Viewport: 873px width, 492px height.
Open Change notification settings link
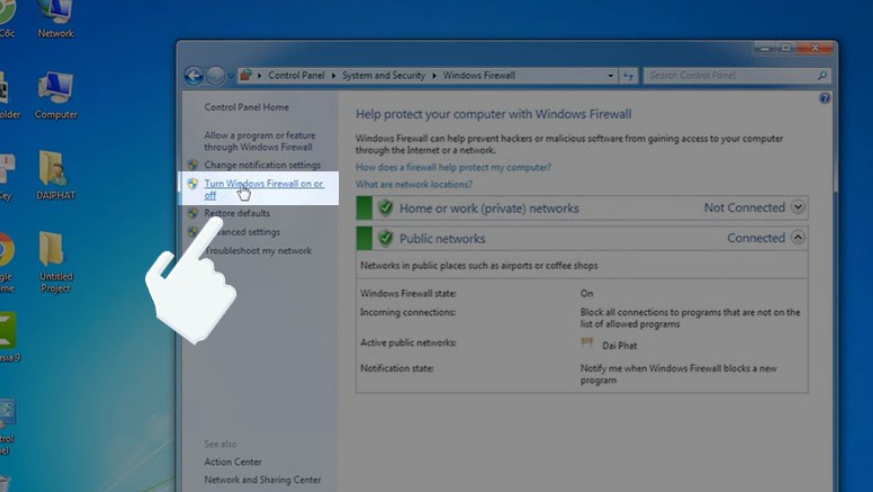click(262, 165)
